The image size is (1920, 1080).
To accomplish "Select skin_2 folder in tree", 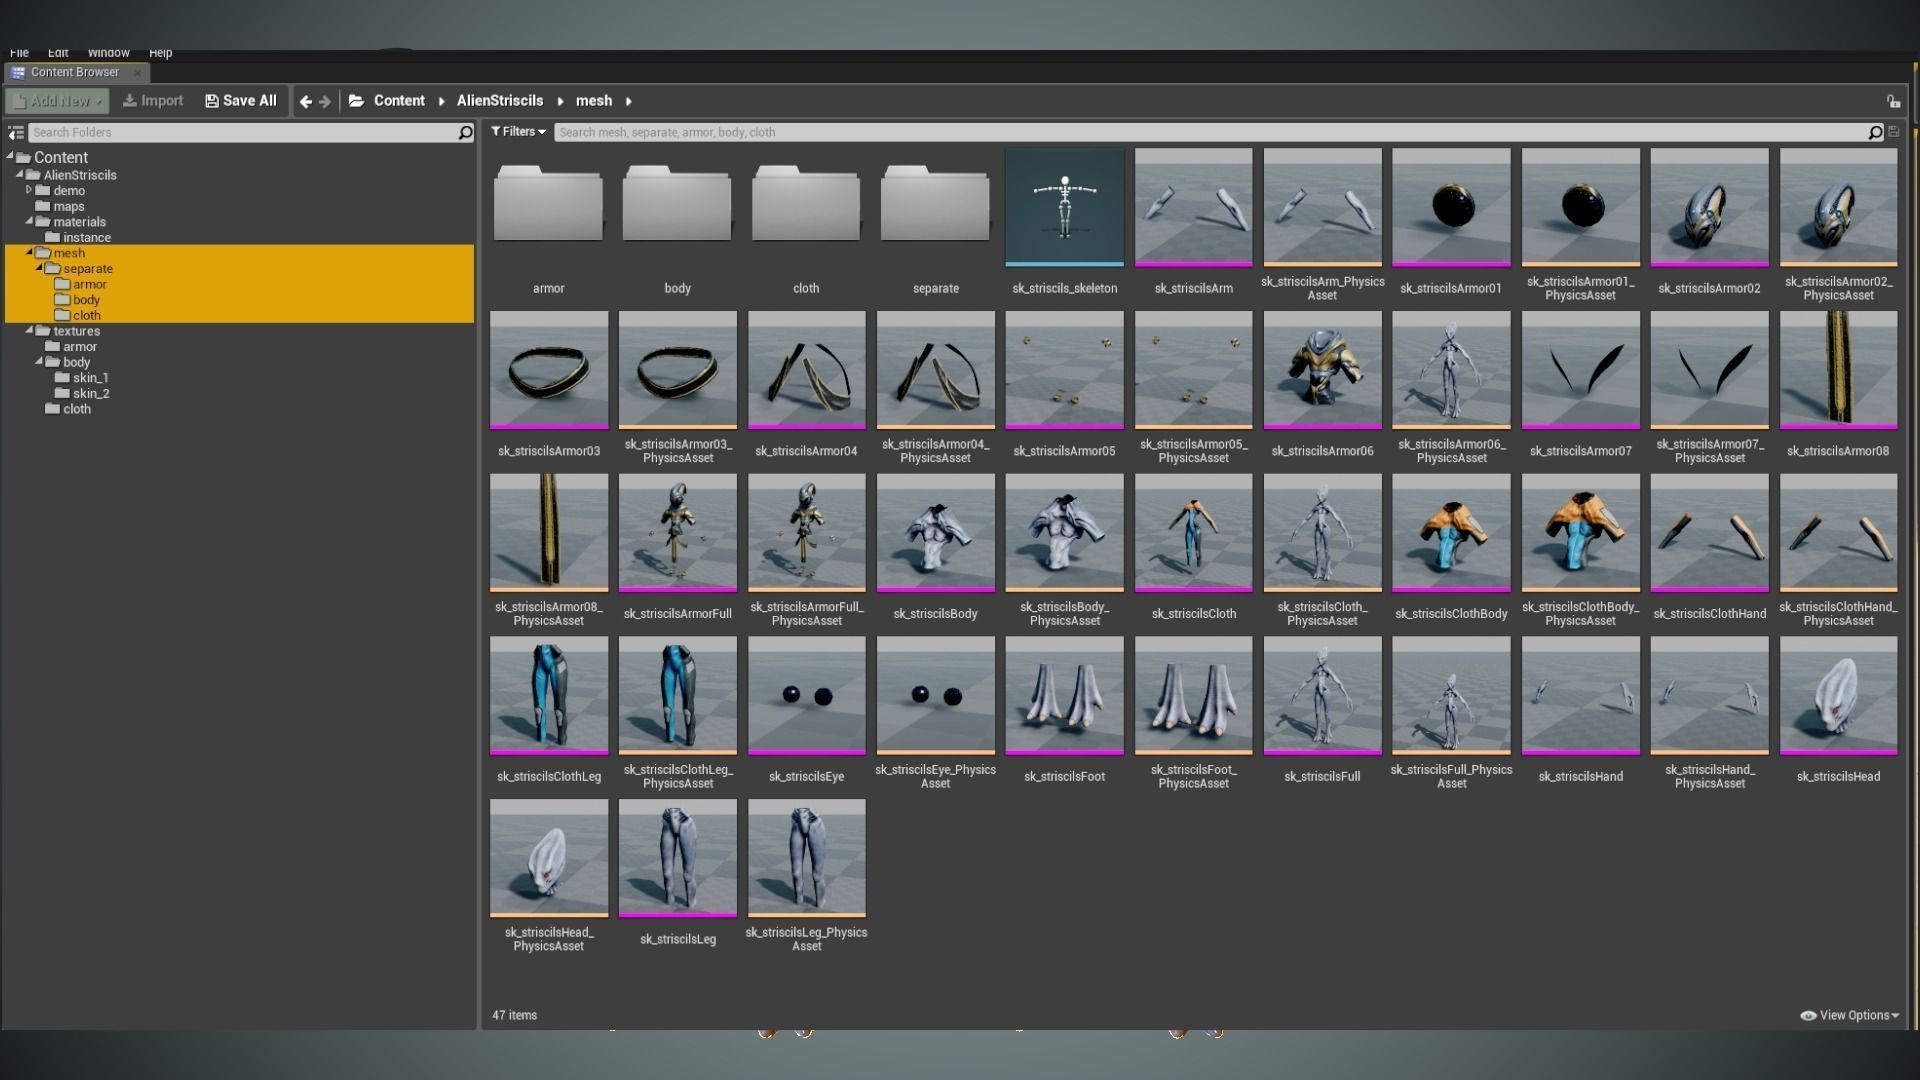I will click(x=91, y=393).
